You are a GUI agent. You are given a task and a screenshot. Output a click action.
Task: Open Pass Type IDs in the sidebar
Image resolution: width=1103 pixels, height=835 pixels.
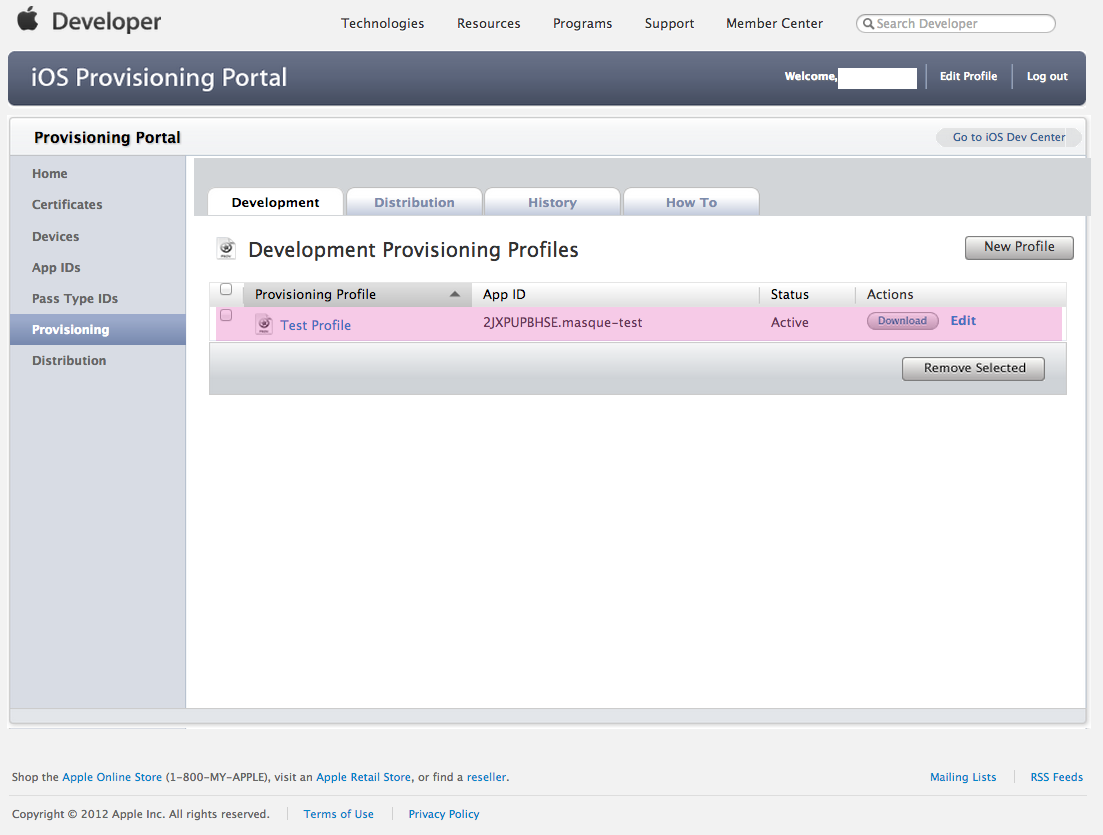point(75,298)
